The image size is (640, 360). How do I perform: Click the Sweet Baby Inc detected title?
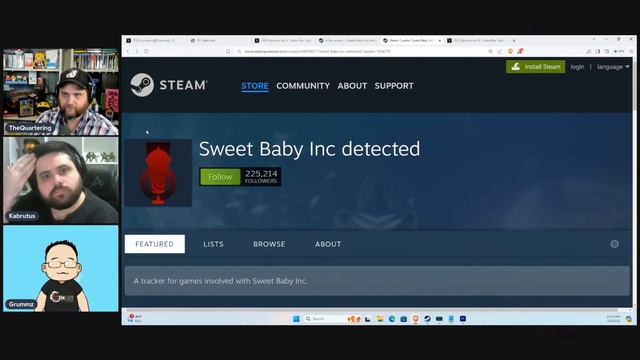[x=309, y=149]
